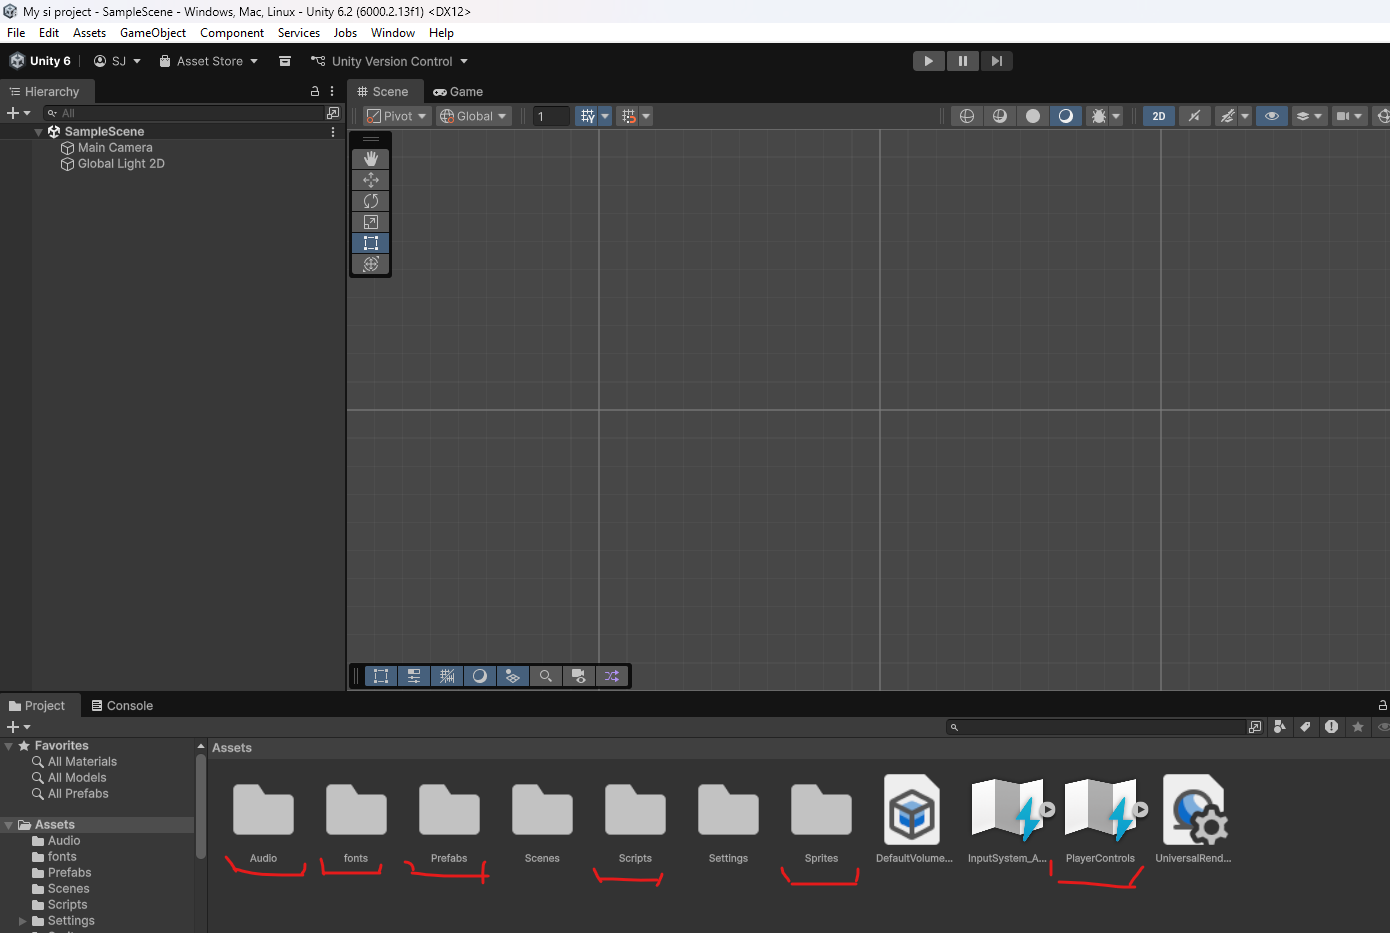
Task: Select the Rect tool in scene toolbar
Action: 371,243
